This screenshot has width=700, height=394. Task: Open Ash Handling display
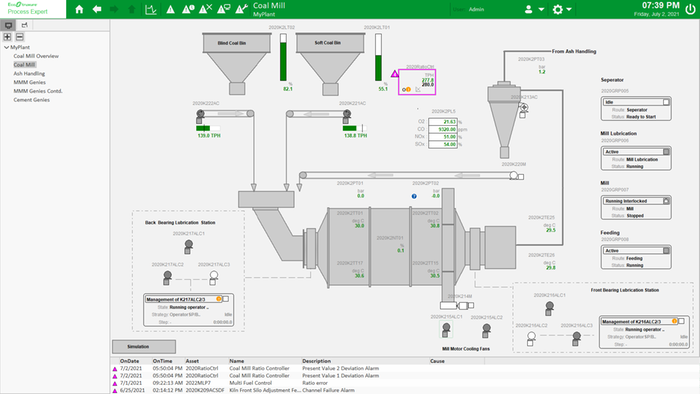click(29, 74)
